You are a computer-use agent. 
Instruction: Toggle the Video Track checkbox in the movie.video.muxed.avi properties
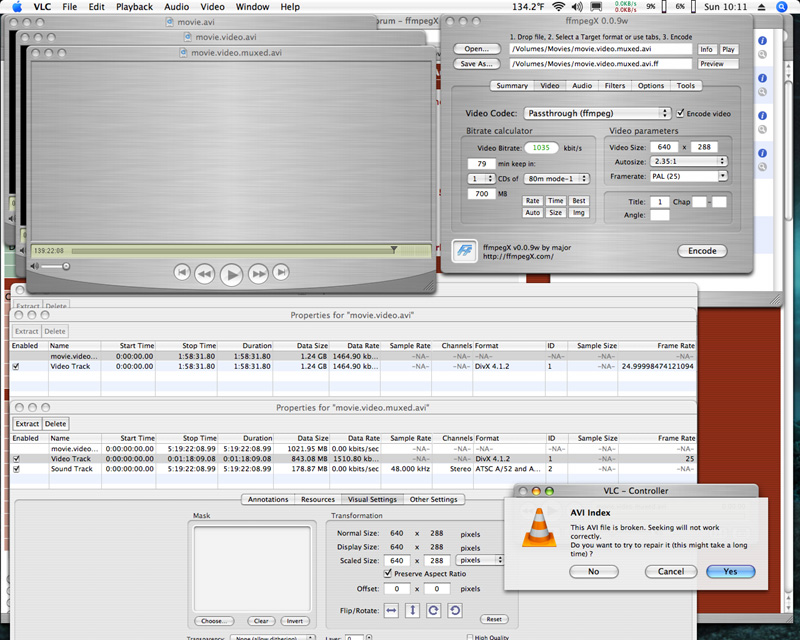[16, 459]
